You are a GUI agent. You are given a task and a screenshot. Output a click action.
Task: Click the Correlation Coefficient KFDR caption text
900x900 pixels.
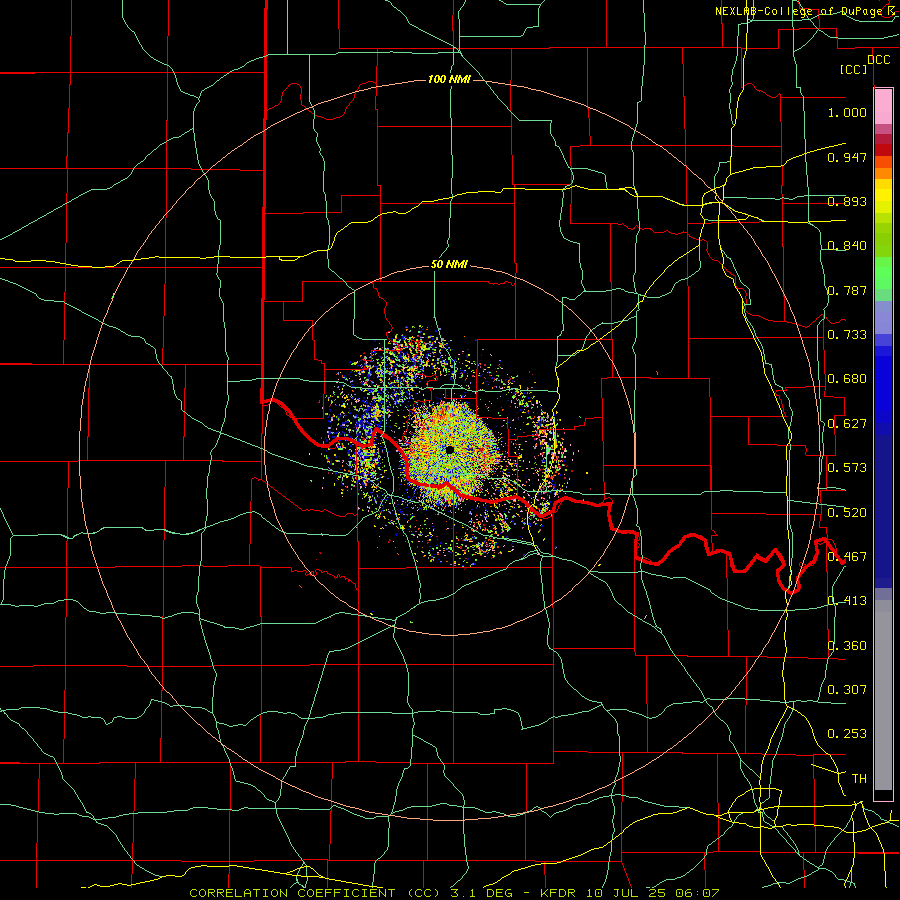[454, 893]
